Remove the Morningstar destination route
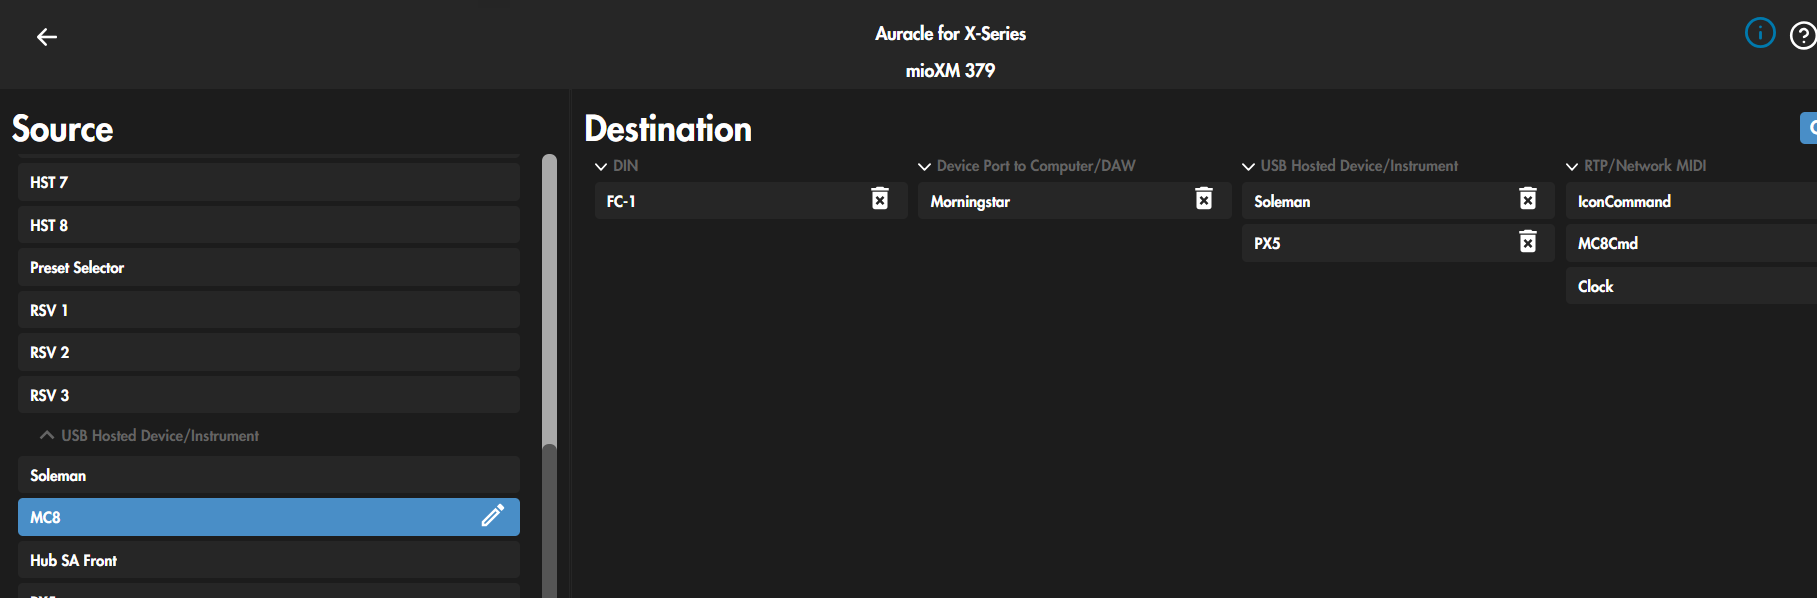Screen dimensions: 1817x598 [x=1203, y=200]
